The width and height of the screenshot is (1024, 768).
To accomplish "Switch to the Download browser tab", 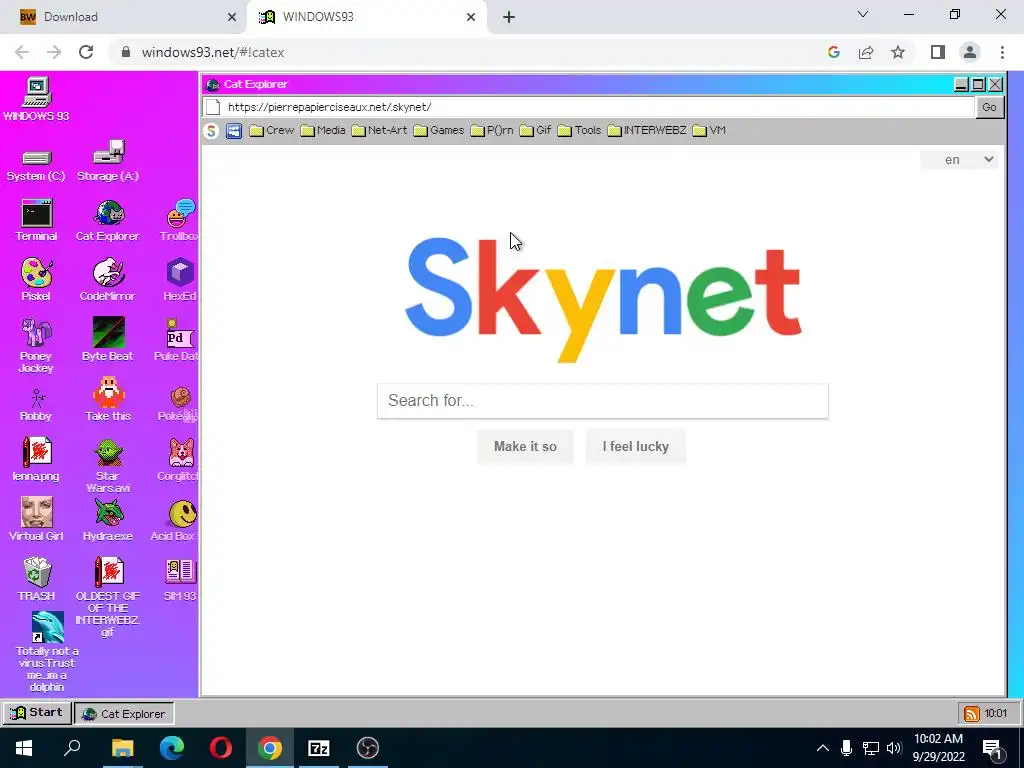I will point(122,17).
